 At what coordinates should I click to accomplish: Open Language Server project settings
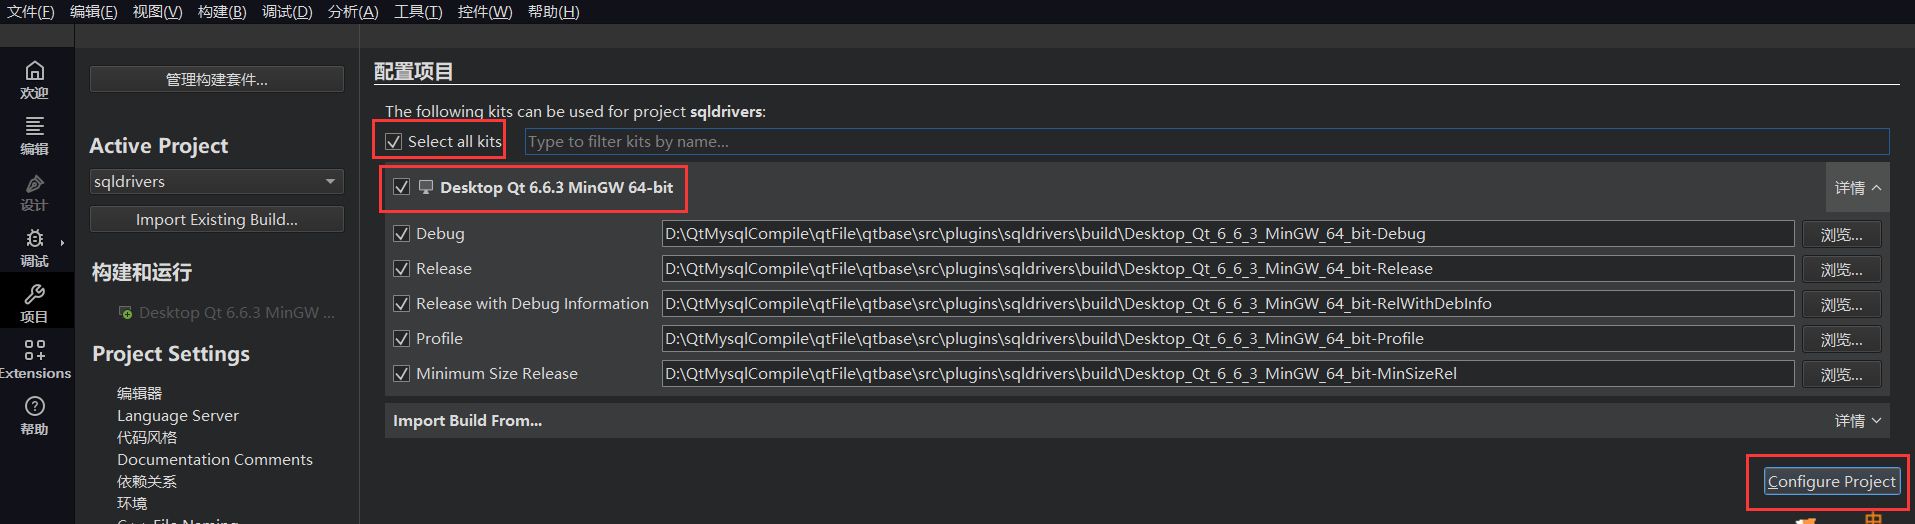tap(178, 416)
